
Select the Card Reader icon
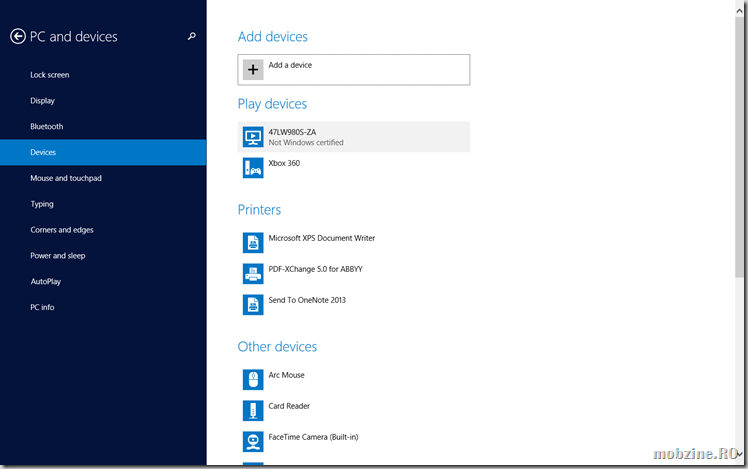pos(253,411)
